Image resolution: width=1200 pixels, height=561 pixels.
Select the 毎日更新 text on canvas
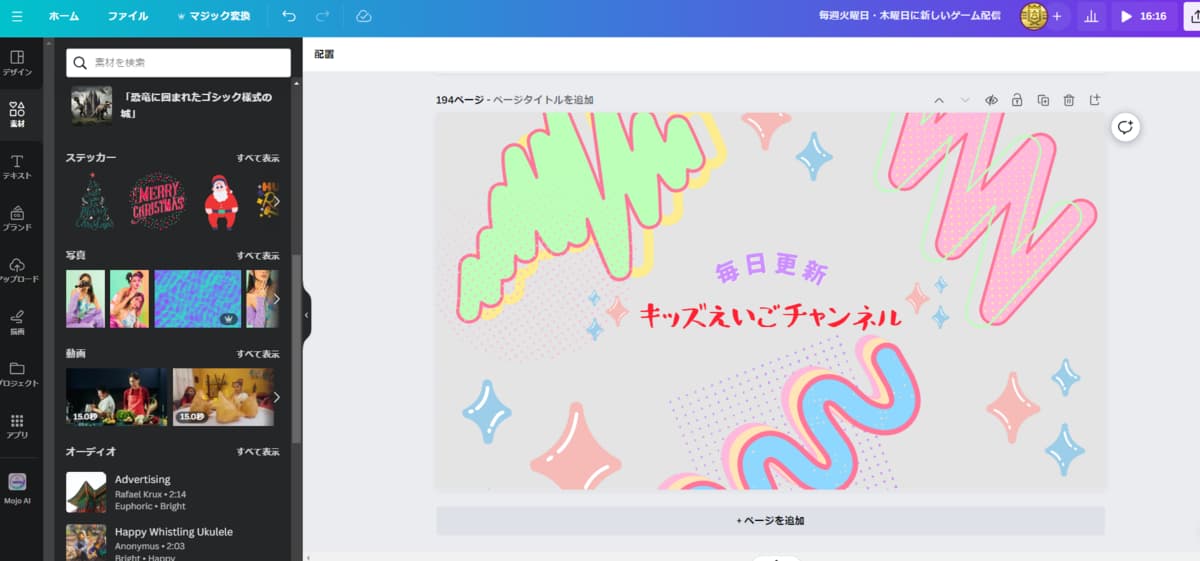(x=771, y=270)
